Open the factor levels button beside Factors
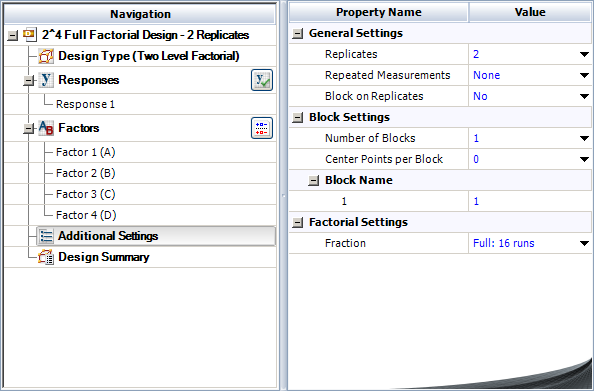The image size is (594, 391). click(262, 128)
